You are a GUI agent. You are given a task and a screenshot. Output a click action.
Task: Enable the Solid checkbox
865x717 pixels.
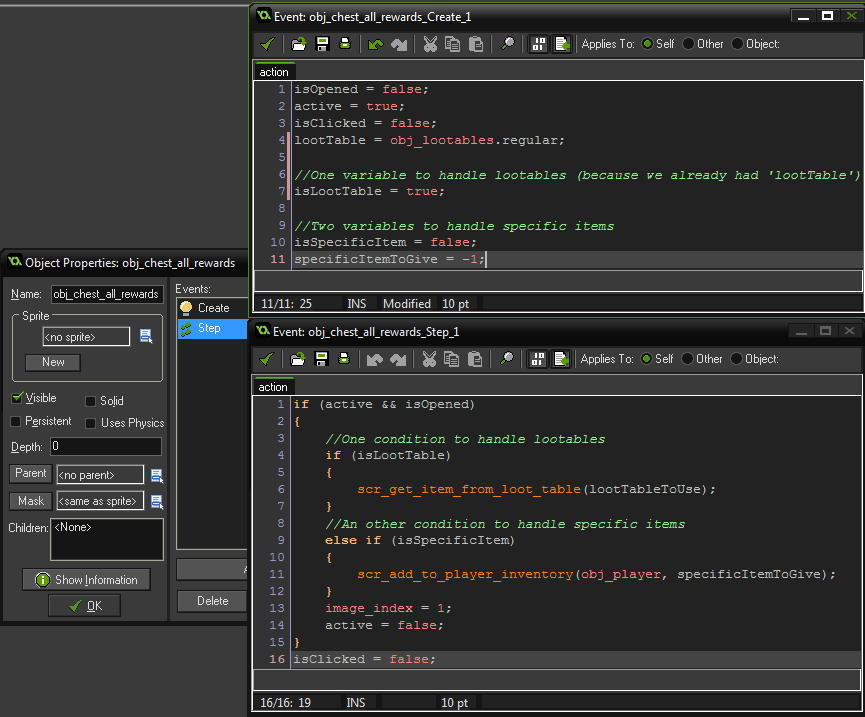pyautogui.click(x=91, y=401)
